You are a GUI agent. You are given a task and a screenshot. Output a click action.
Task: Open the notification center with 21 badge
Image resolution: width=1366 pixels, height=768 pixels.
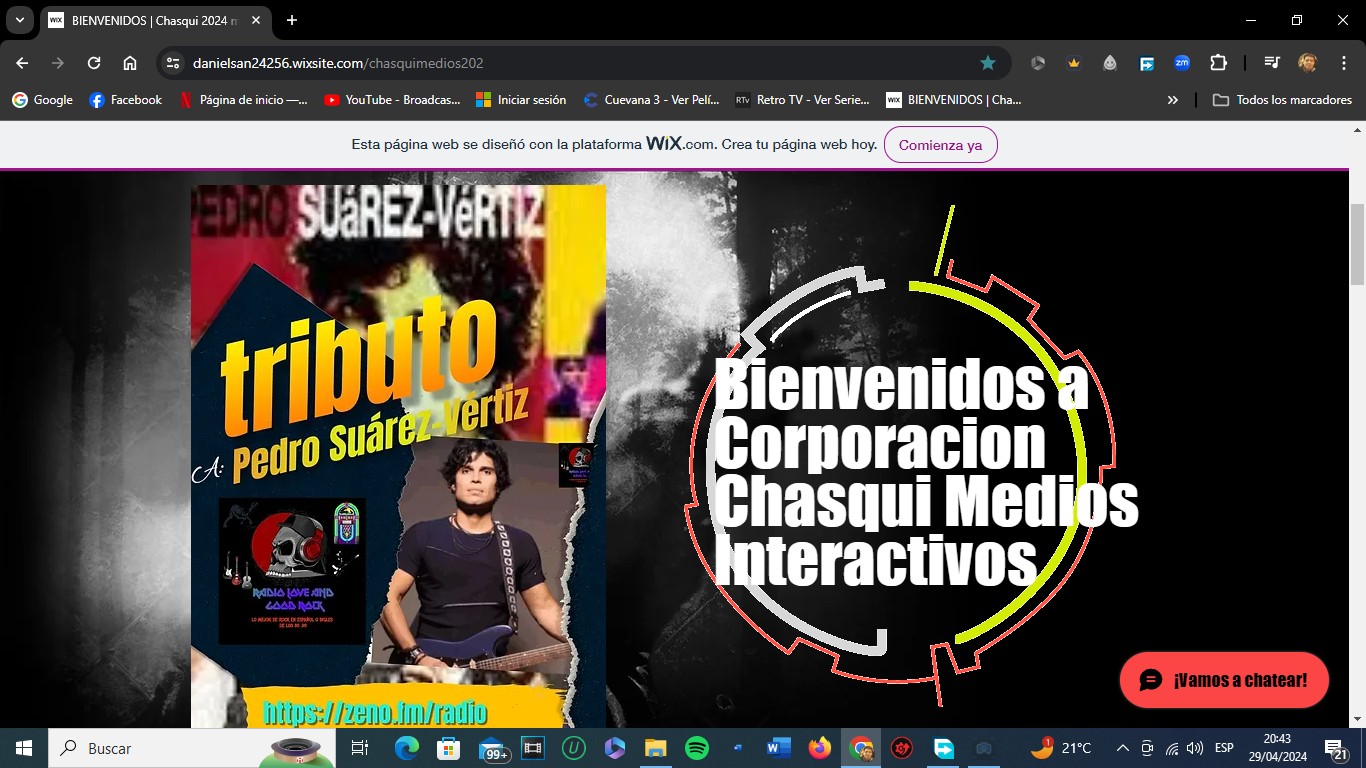coord(1336,748)
